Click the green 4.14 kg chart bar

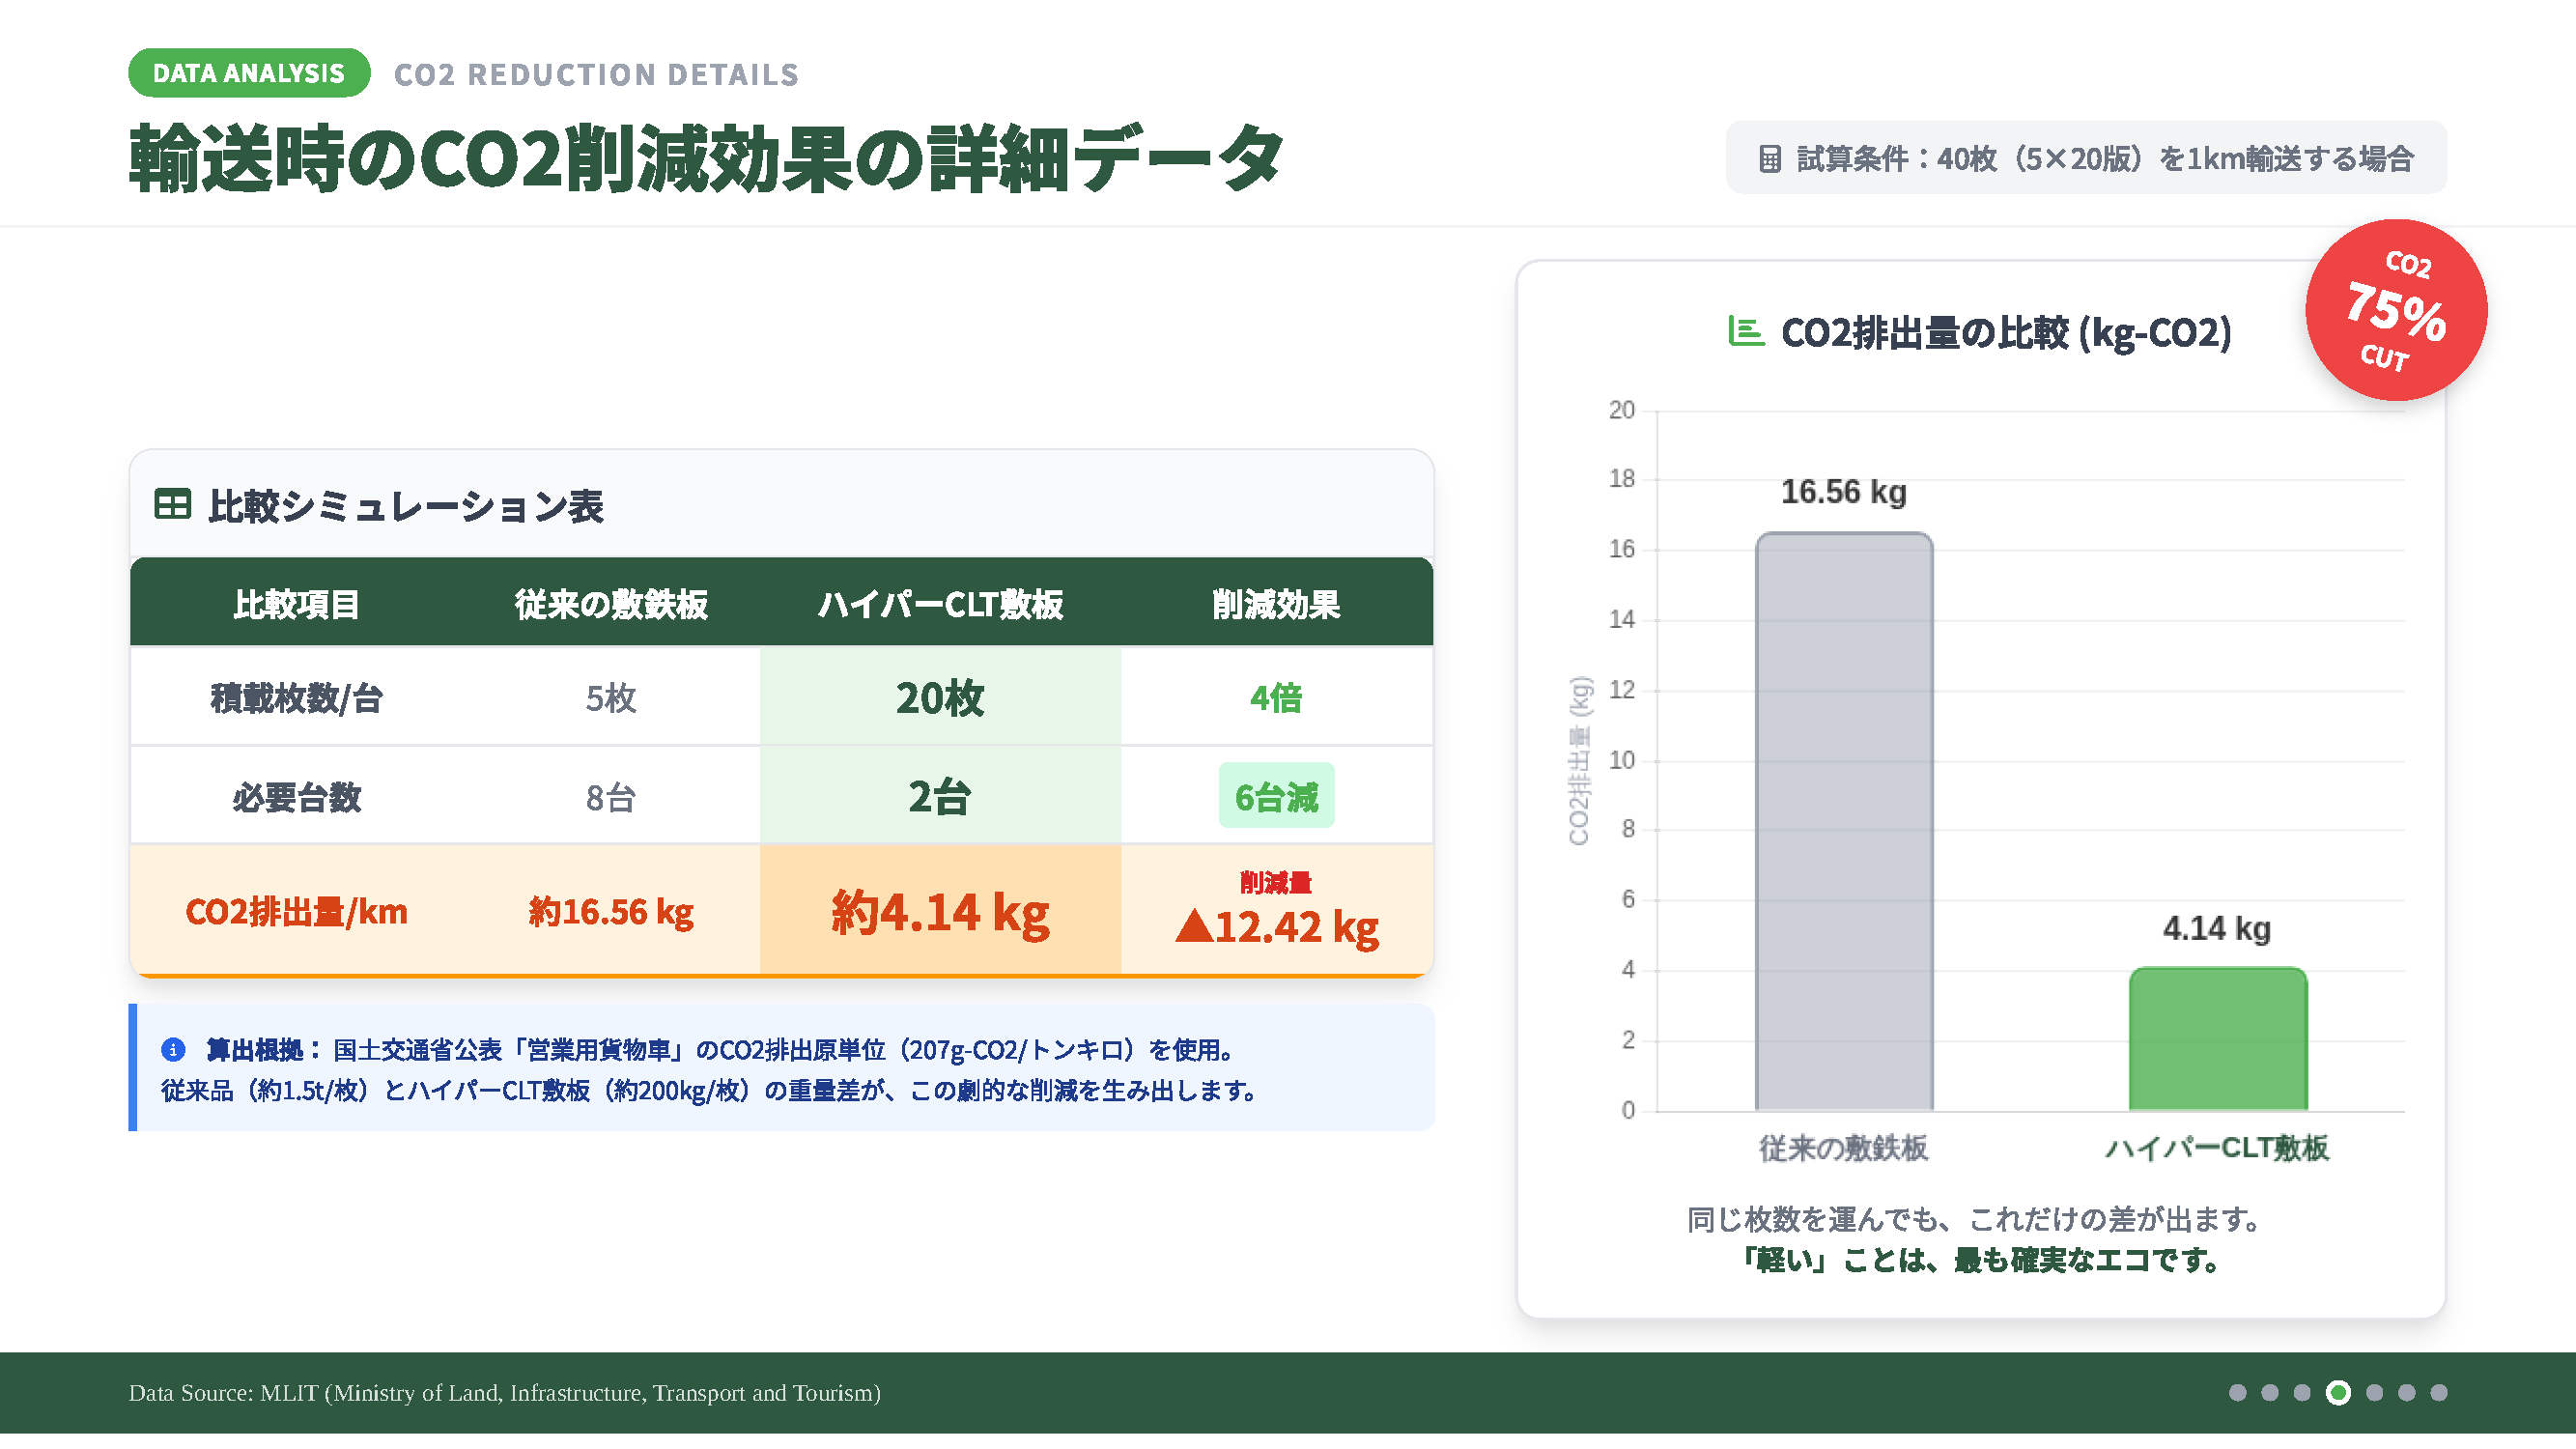(x=2217, y=1040)
